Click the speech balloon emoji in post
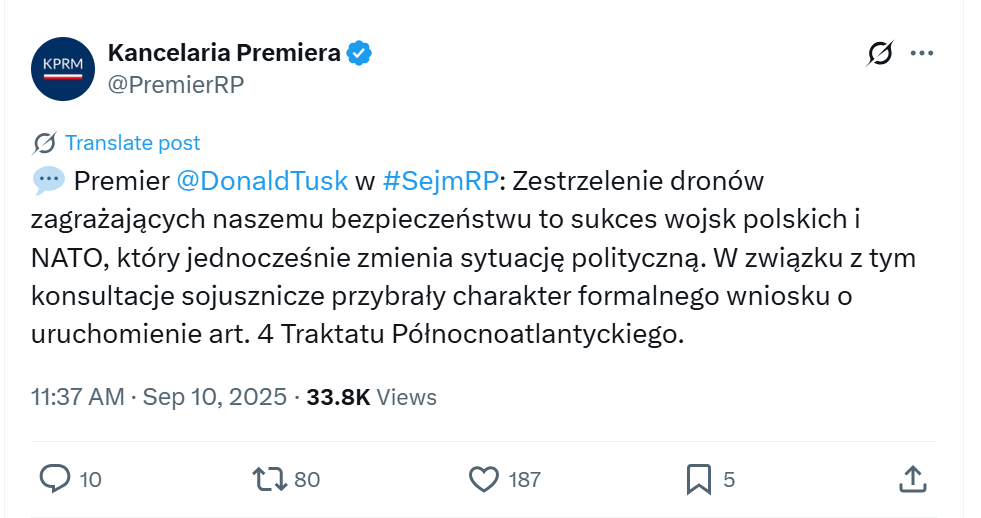This screenshot has height=518, width=981. point(48,181)
